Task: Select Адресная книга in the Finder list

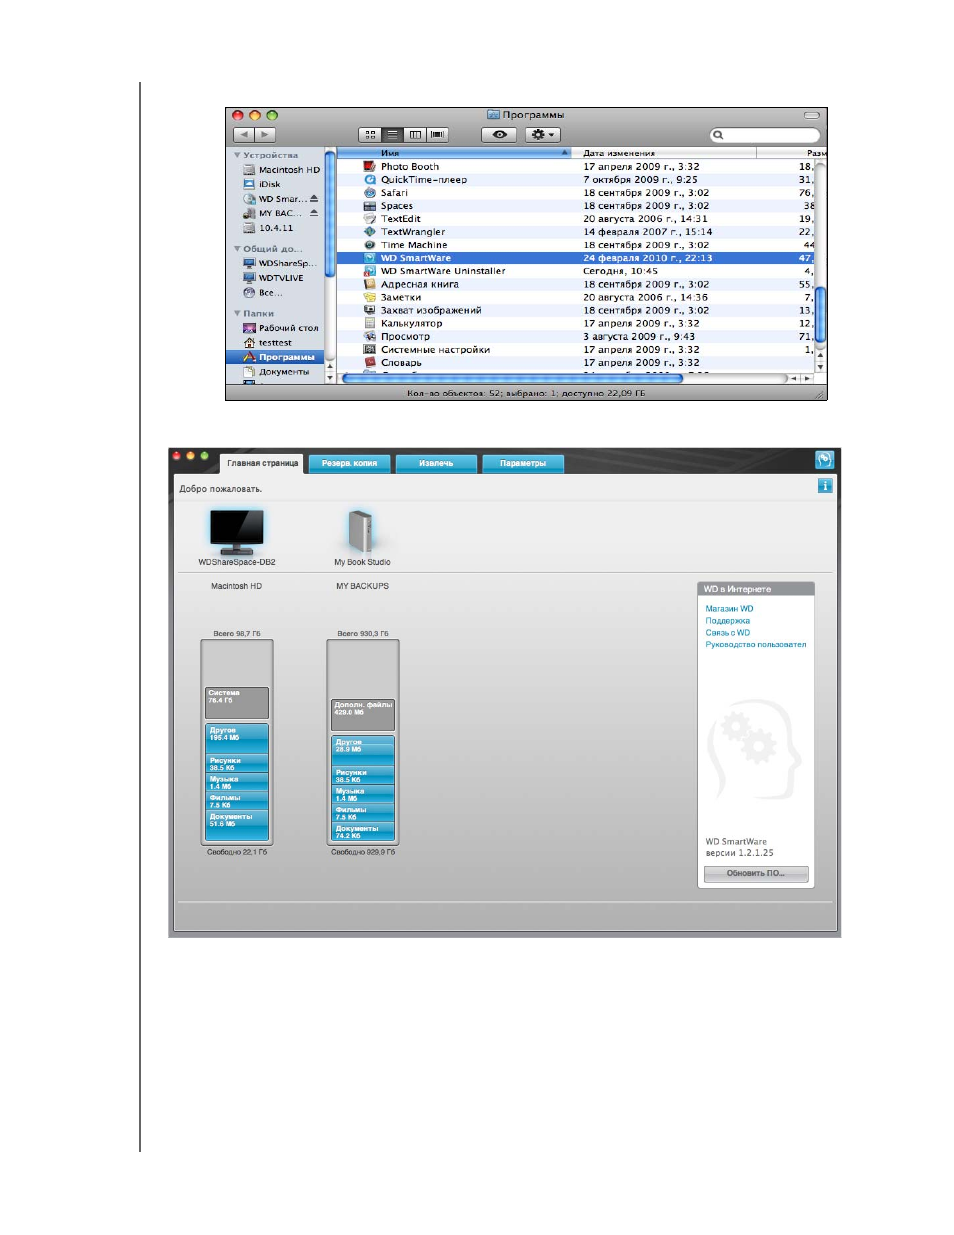Action: [576, 284]
